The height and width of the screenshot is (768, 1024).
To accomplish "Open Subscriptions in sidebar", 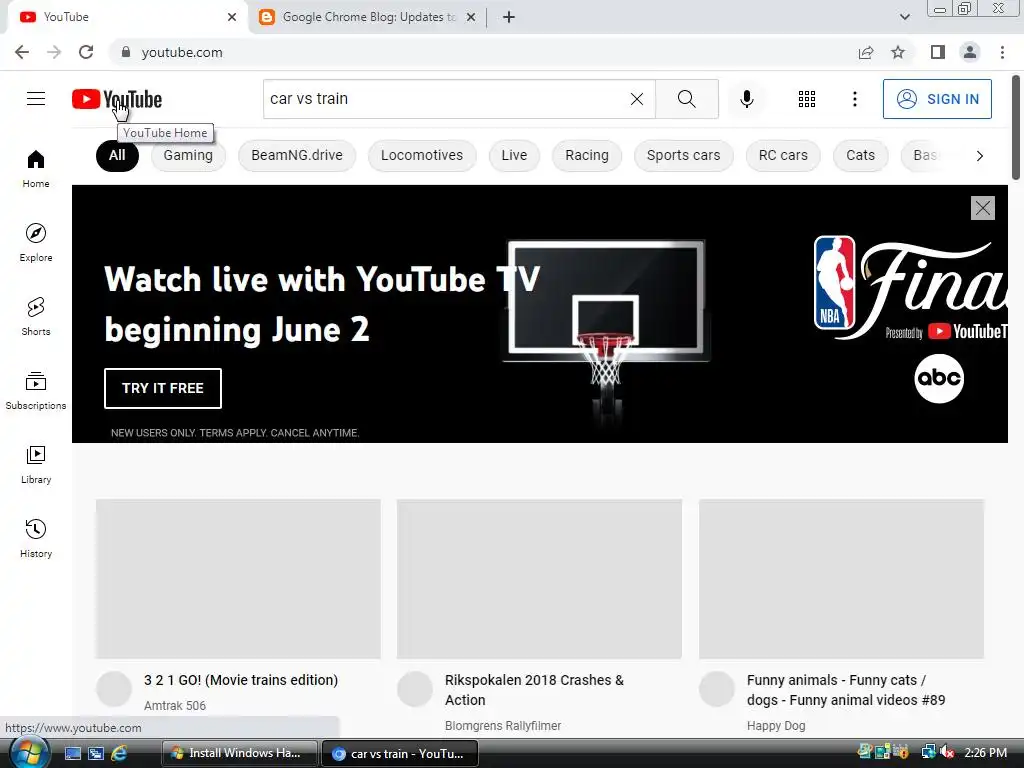I will coord(36,391).
